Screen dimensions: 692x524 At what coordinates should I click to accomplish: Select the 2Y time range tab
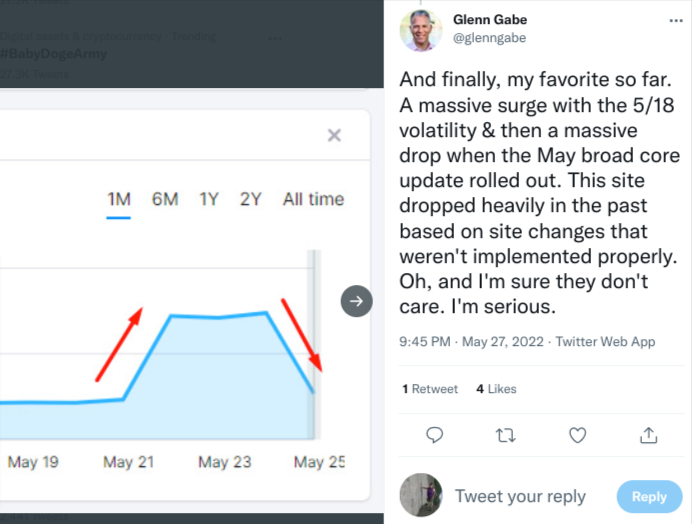click(x=250, y=200)
